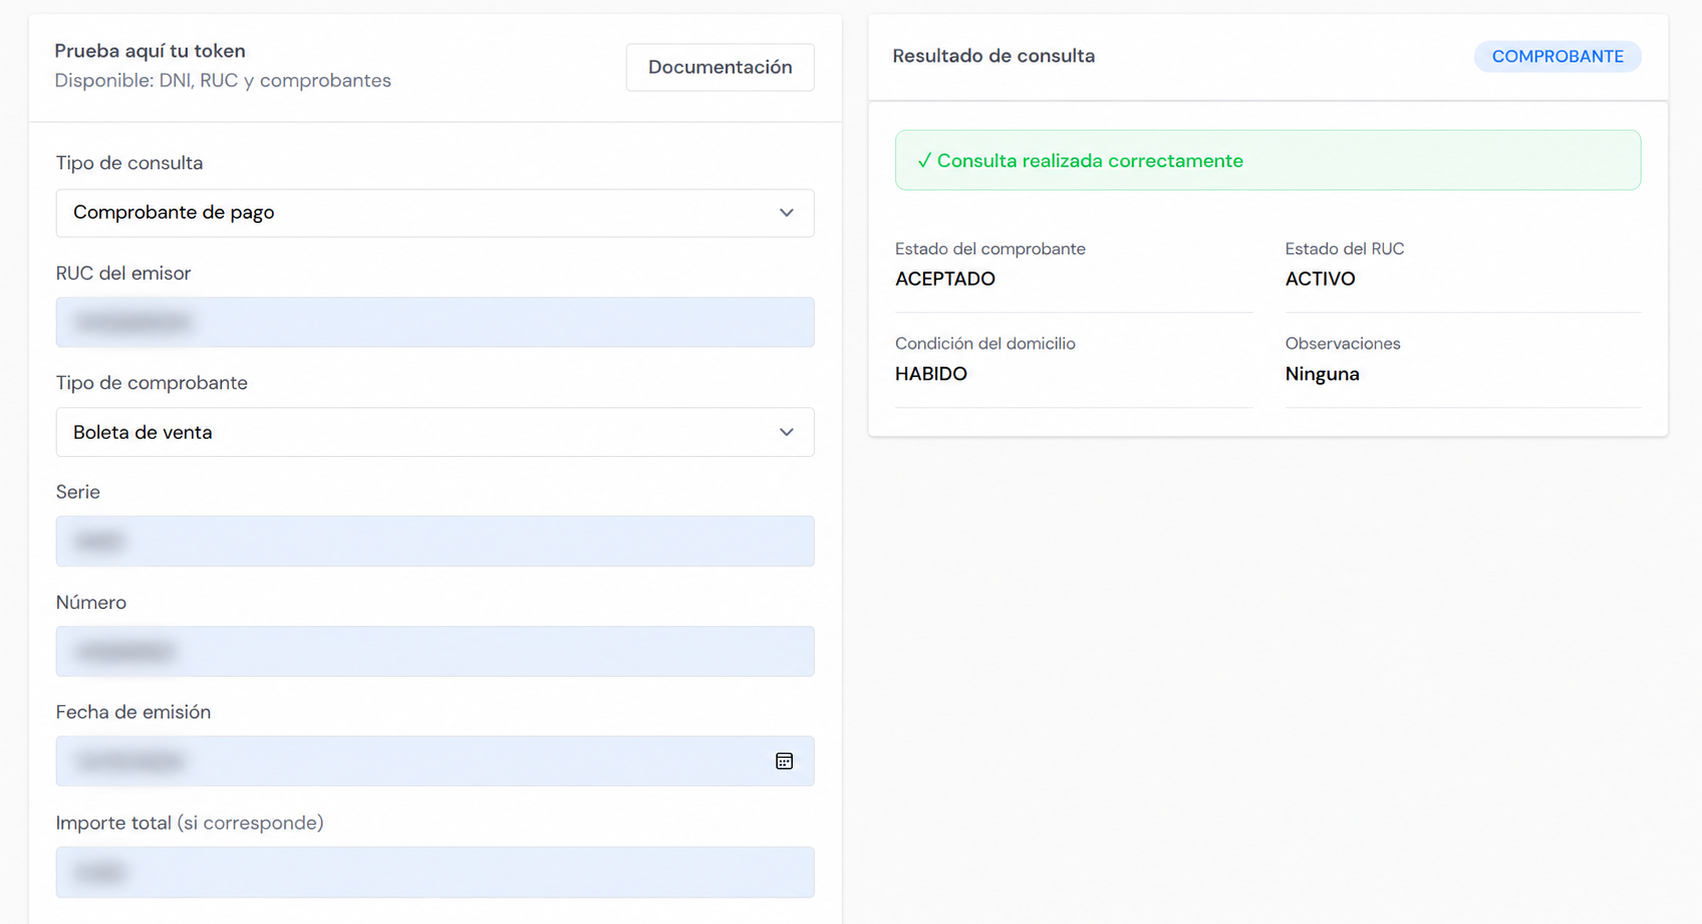This screenshot has width=1702, height=924.
Task: Click the Número field label
Action: point(91,602)
